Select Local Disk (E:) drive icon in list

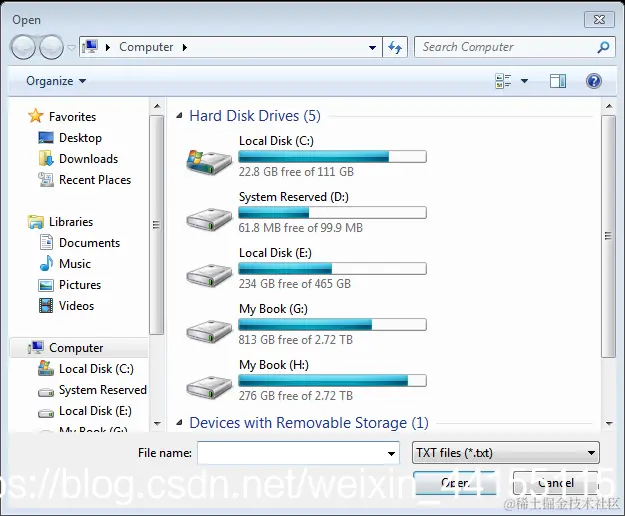pyautogui.click(x=209, y=275)
